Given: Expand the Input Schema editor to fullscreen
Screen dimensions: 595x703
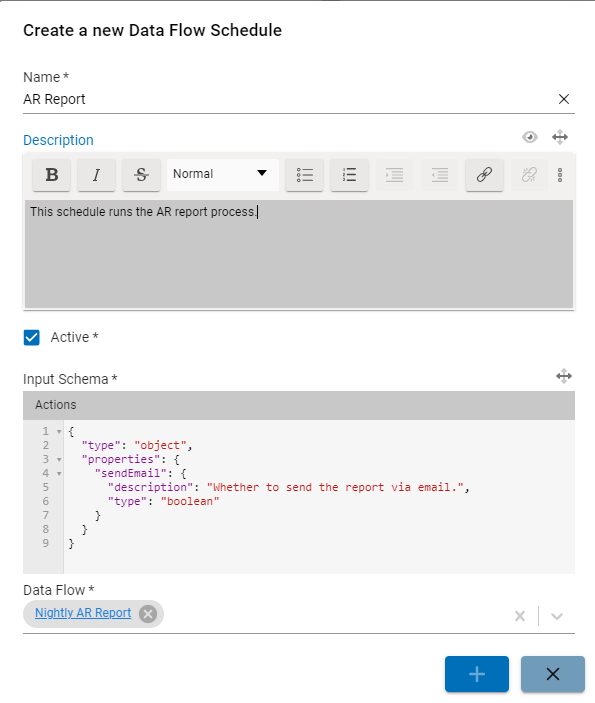Looking at the screenshot, I should [x=564, y=376].
